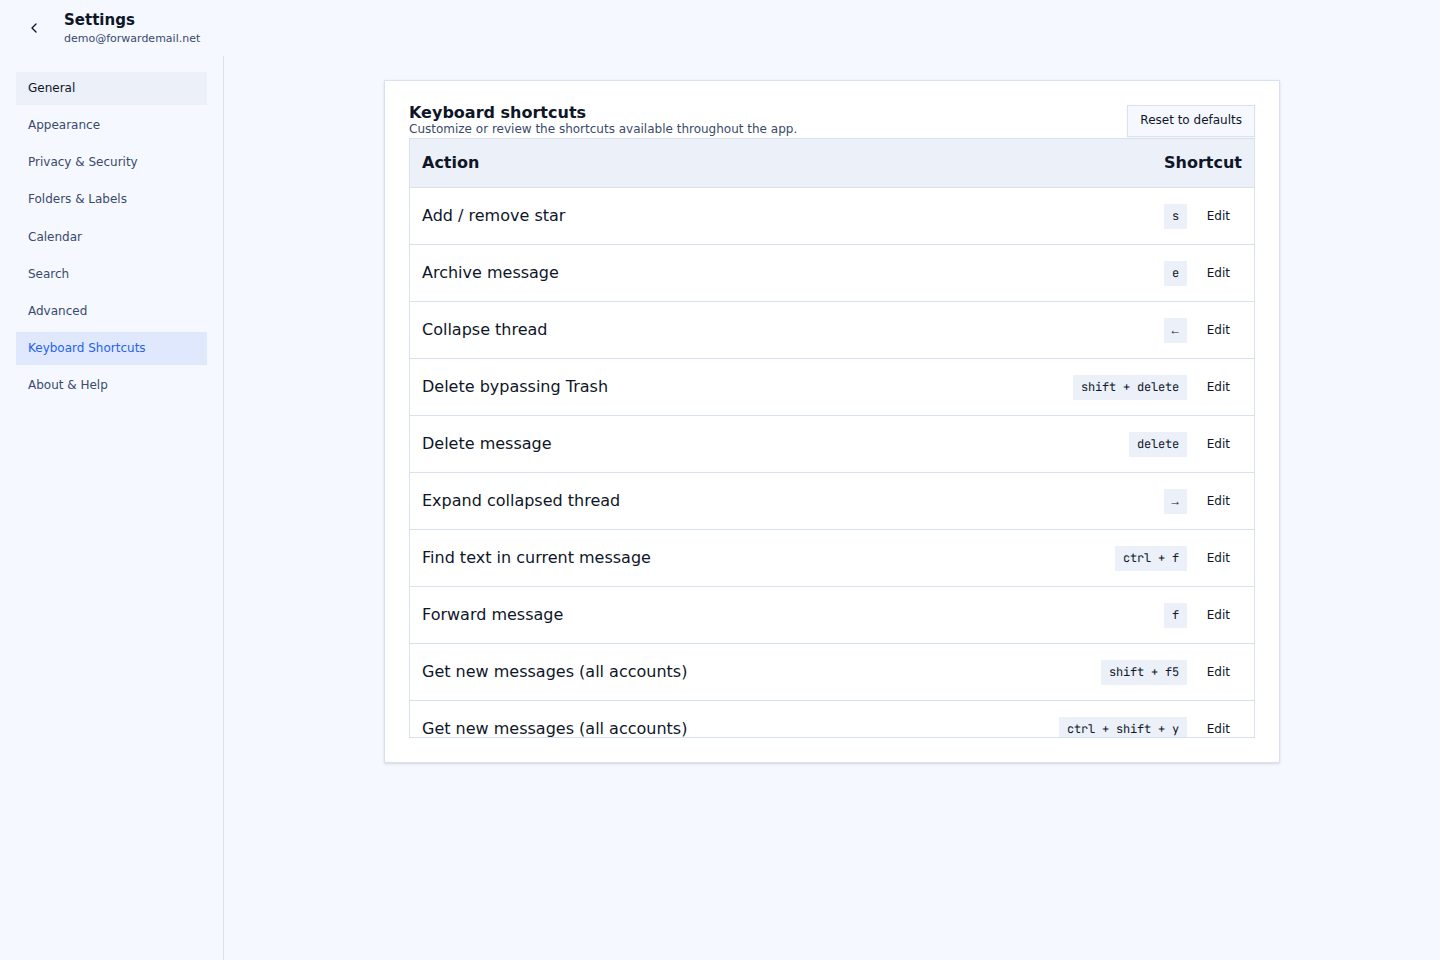Click the 's' key badge for star
The width and height of the screenshot is (1440, 960).
coord(1175,216)
